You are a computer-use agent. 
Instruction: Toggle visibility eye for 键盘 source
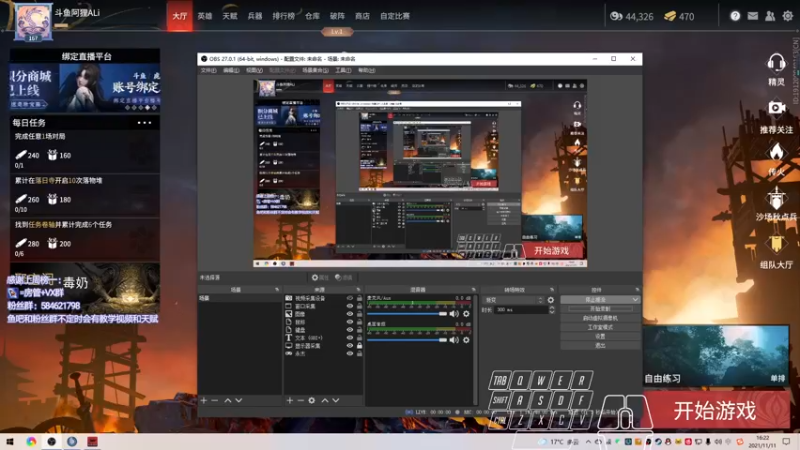[x=349, y=330]
